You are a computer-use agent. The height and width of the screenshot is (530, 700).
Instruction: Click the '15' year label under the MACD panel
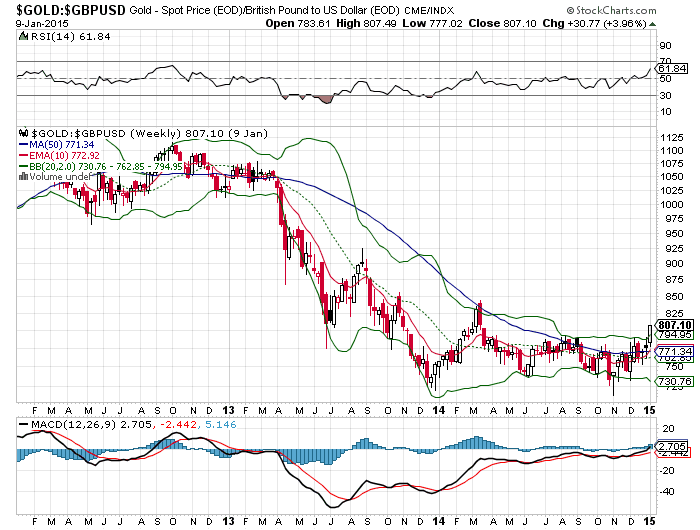coord(650,521)
